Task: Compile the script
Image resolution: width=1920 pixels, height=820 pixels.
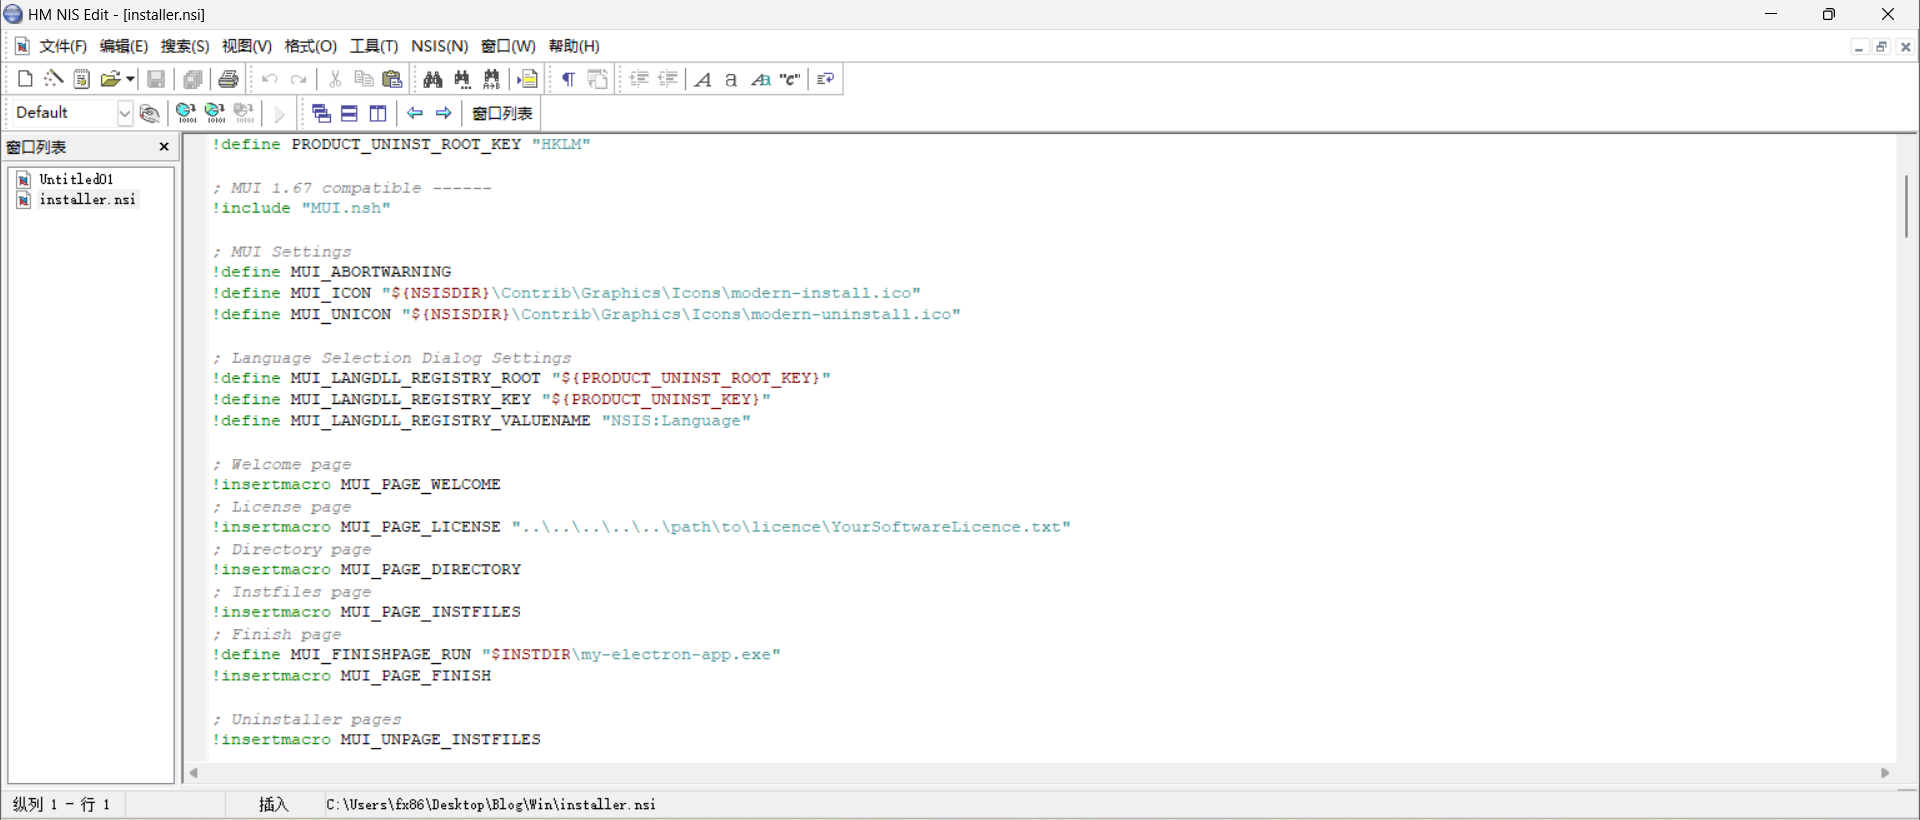Action: pyautogui.click(x=186, y=113)
